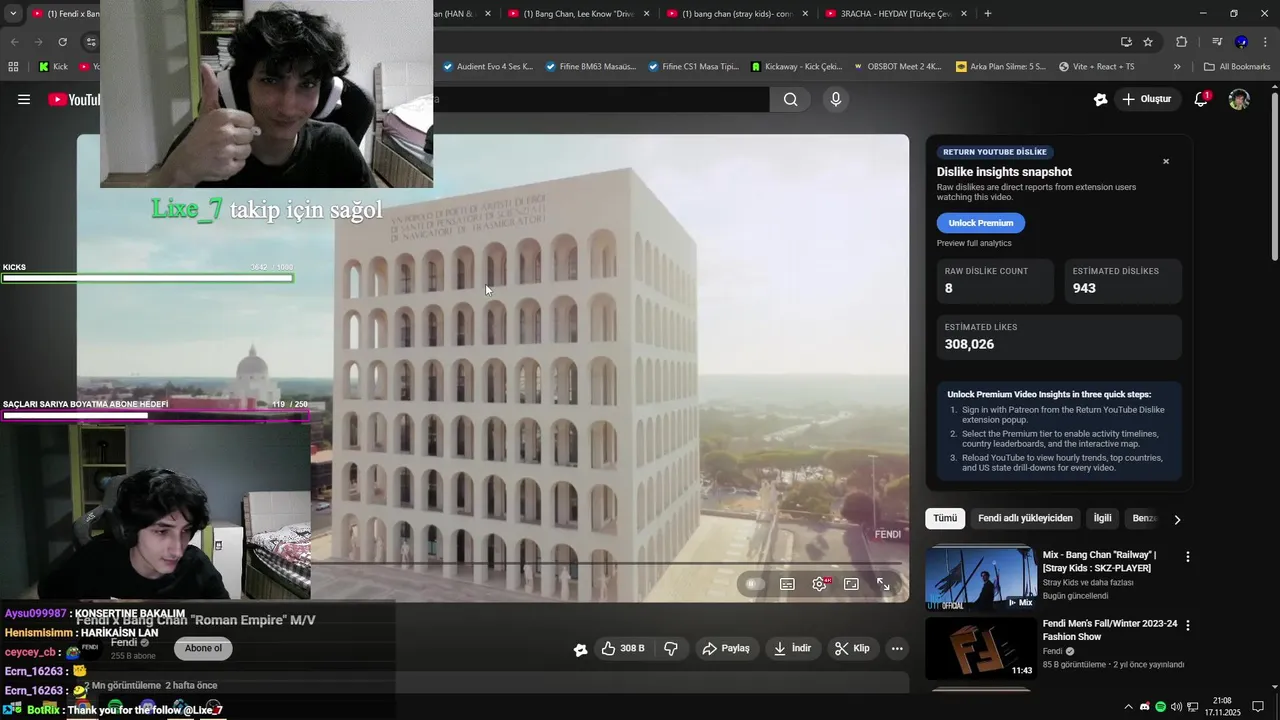This screenshot has height=720, width=1280.
Task: Click Abone ol subscribe button
Action: point(203,648)
